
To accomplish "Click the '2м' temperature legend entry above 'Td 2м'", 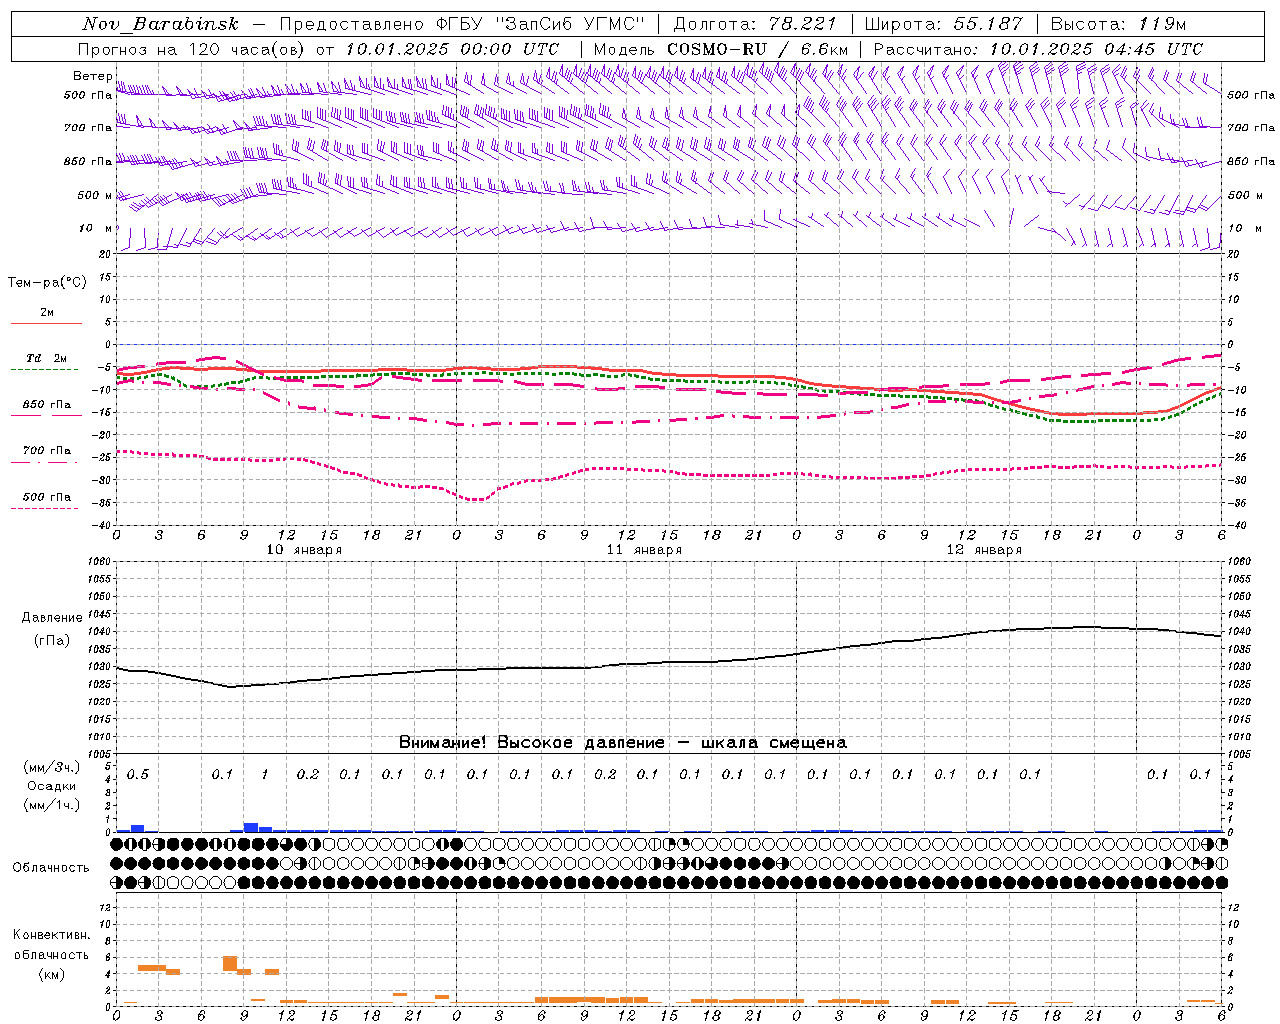I will [47, 312].
